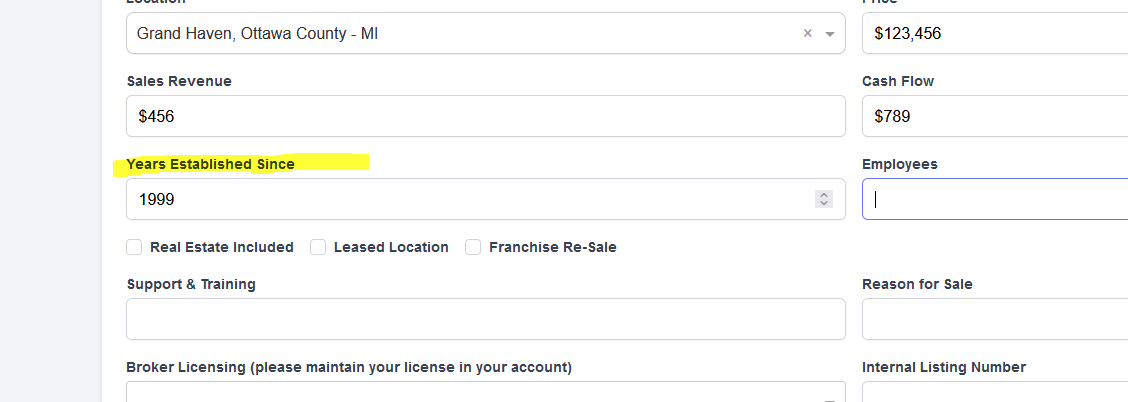Check the Leased Location option
1128x402 pixels.
coord(318,247)
